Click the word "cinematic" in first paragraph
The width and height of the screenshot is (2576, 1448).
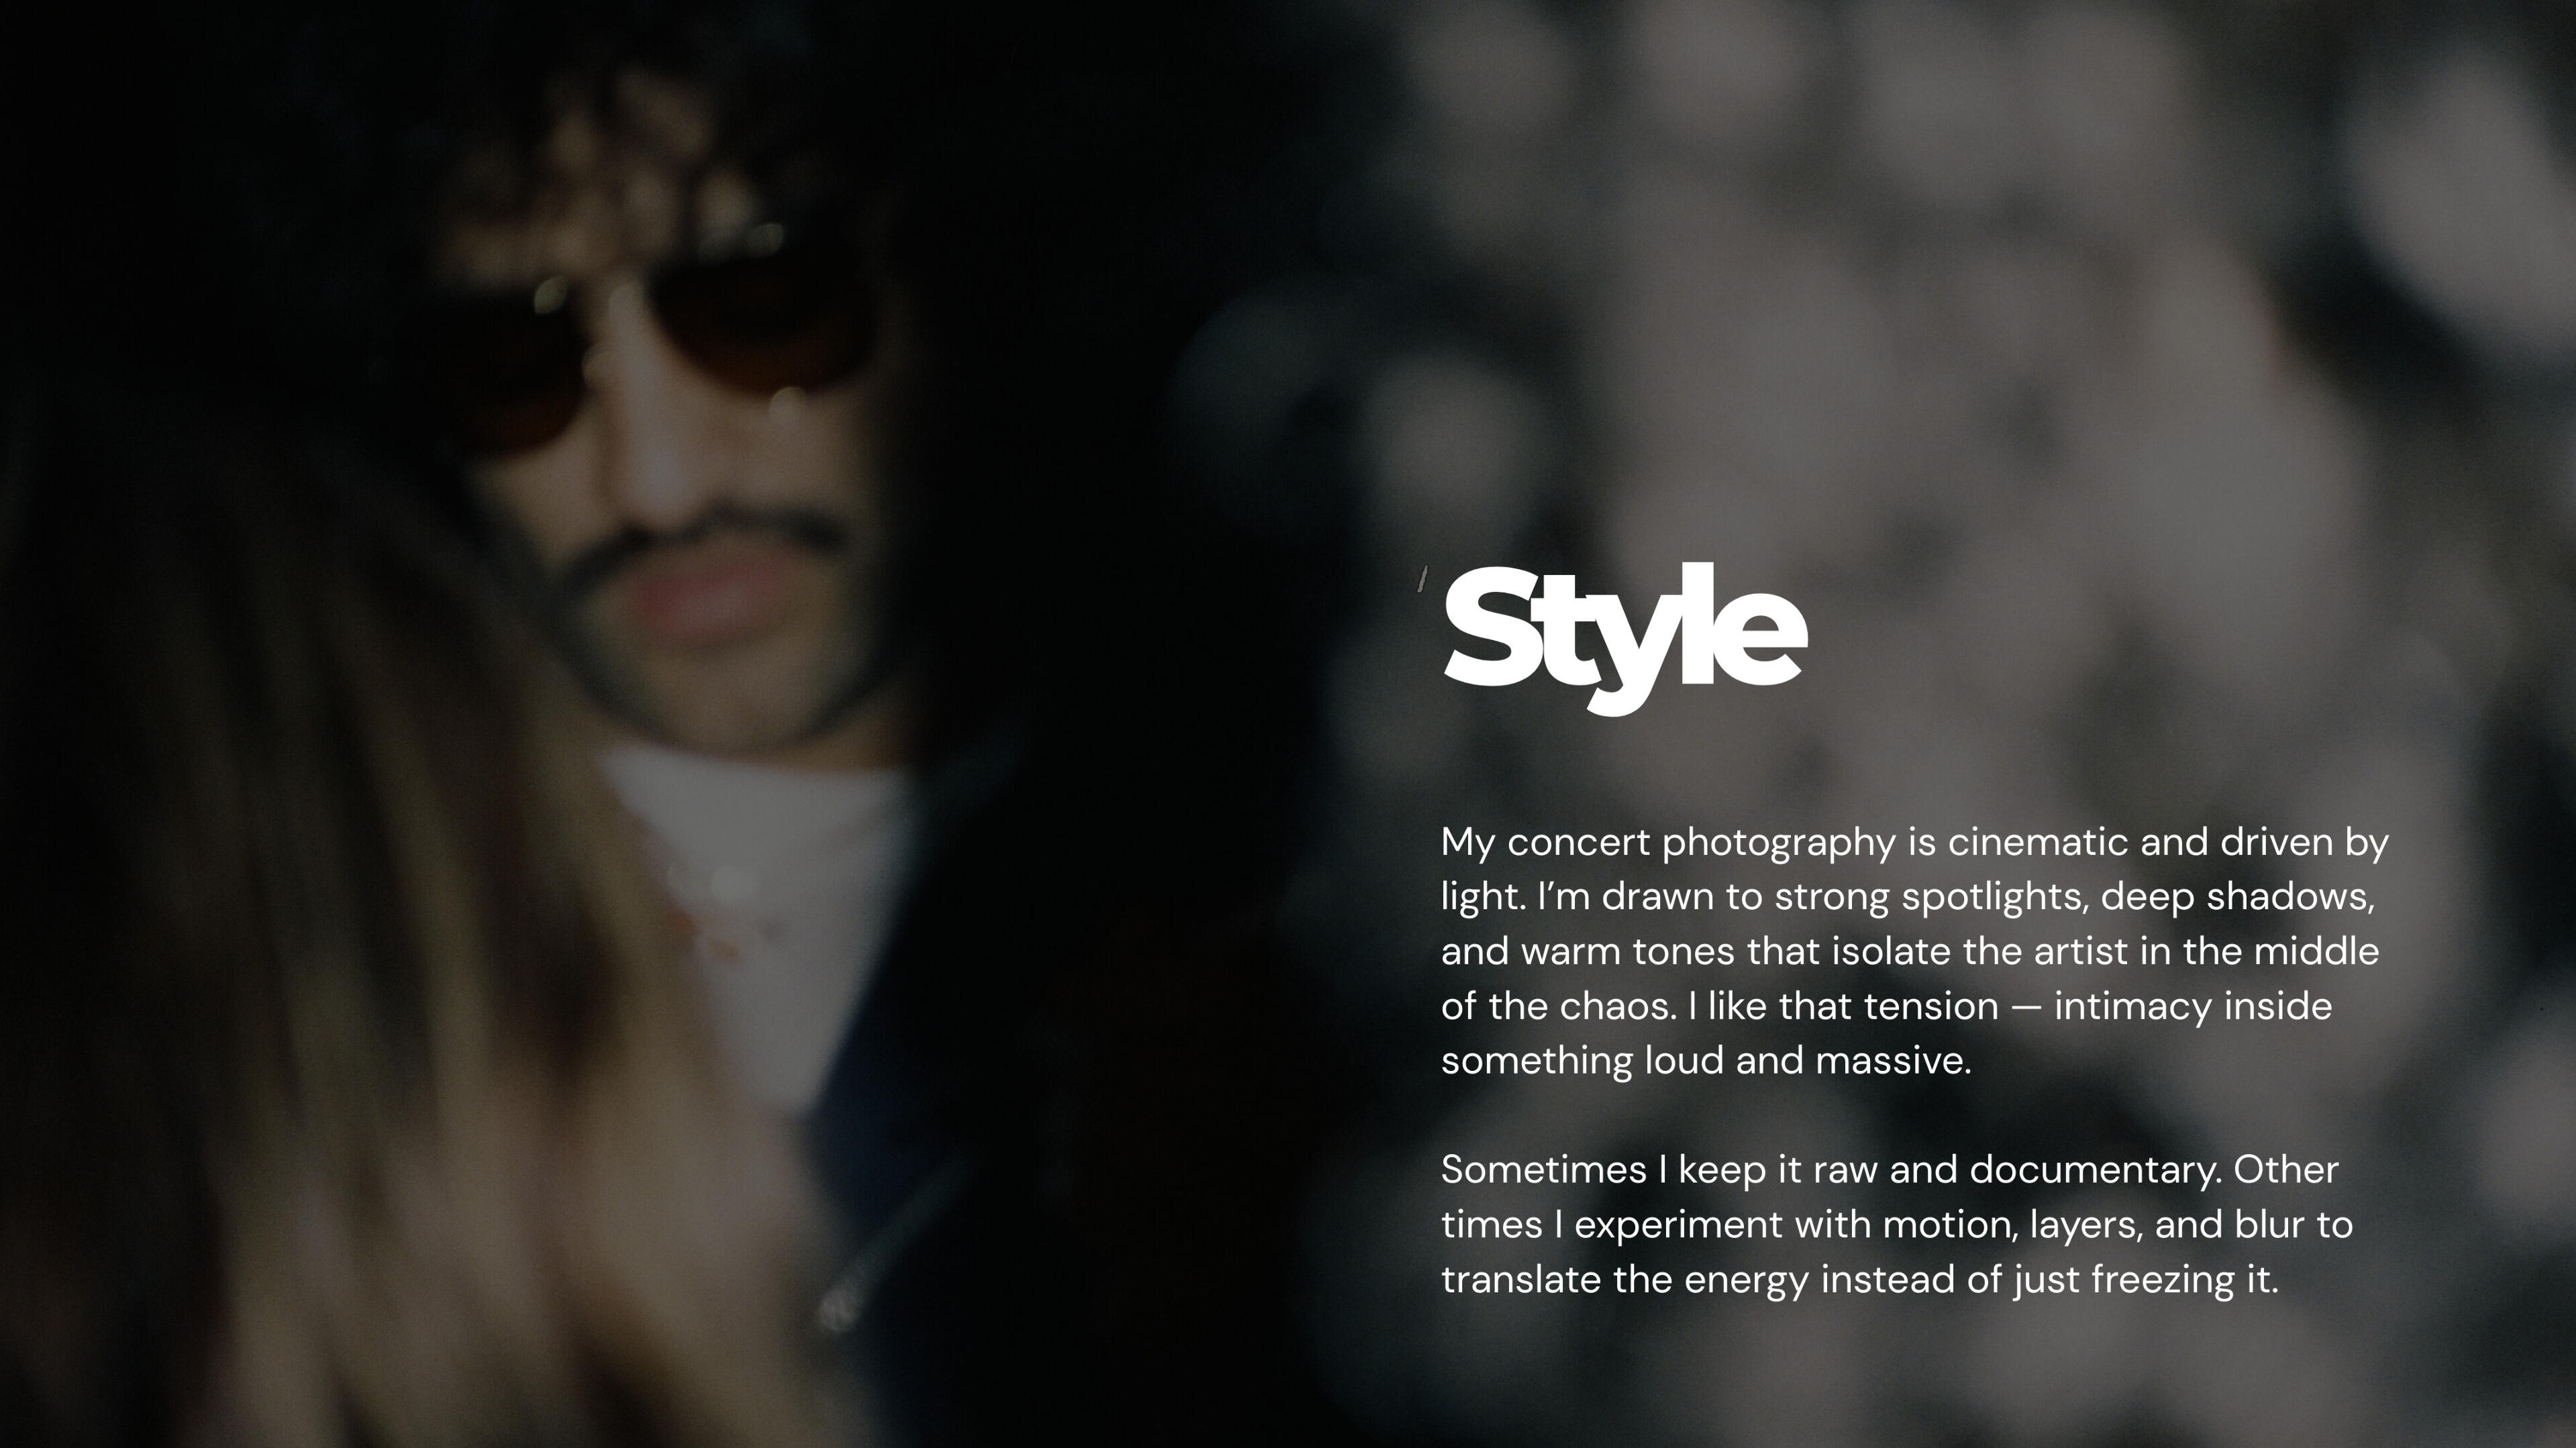tap(2037, 842)
